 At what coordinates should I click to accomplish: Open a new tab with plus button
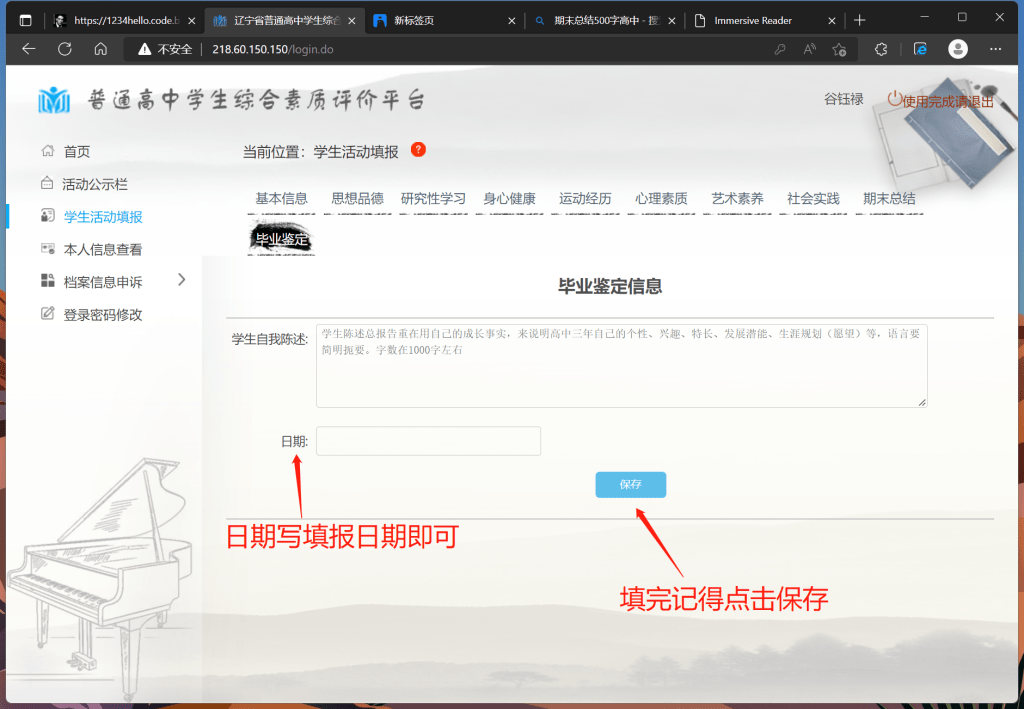point(859,20)
